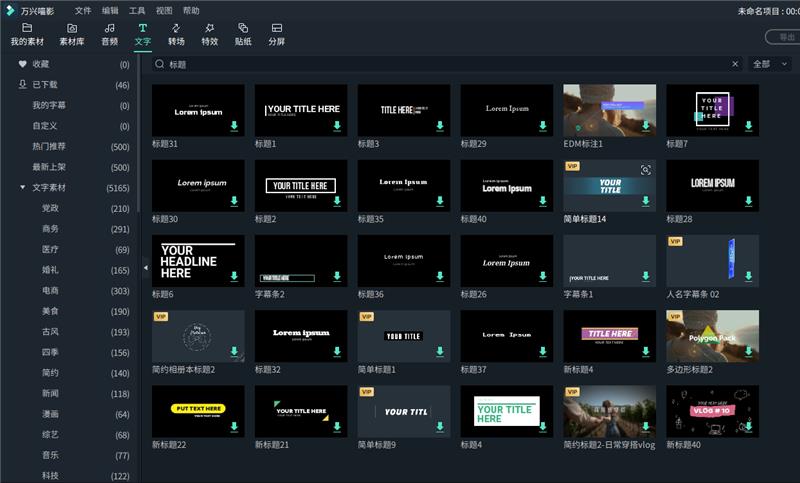
Task: Collapse the 文字素材 tree arrow
Action: (22, 187)
